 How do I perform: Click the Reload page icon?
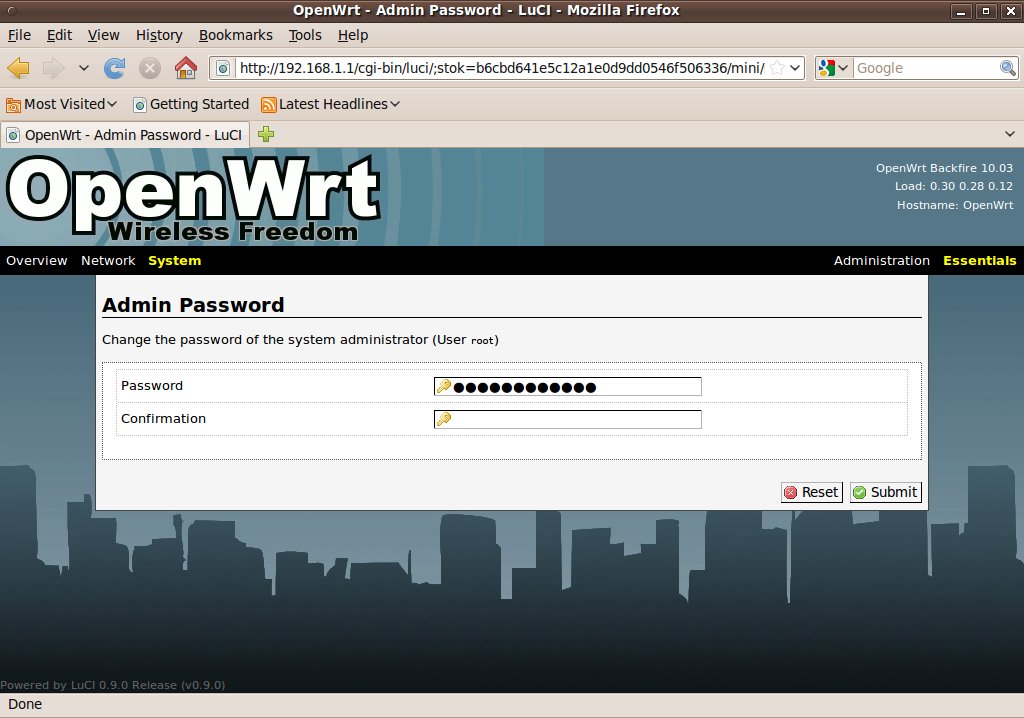tap(115, 68)
